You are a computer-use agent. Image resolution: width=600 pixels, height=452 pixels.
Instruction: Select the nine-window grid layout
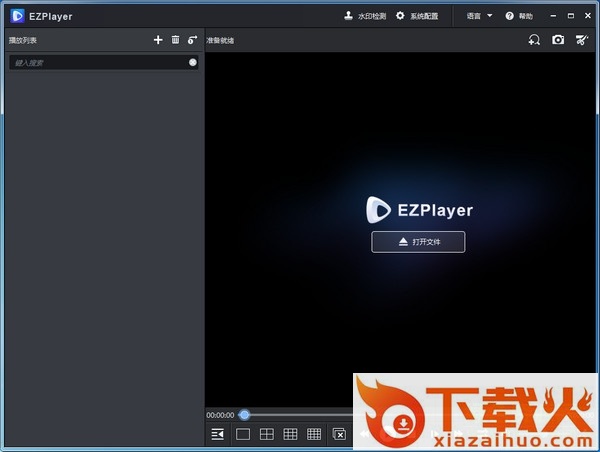coord(290,434)
